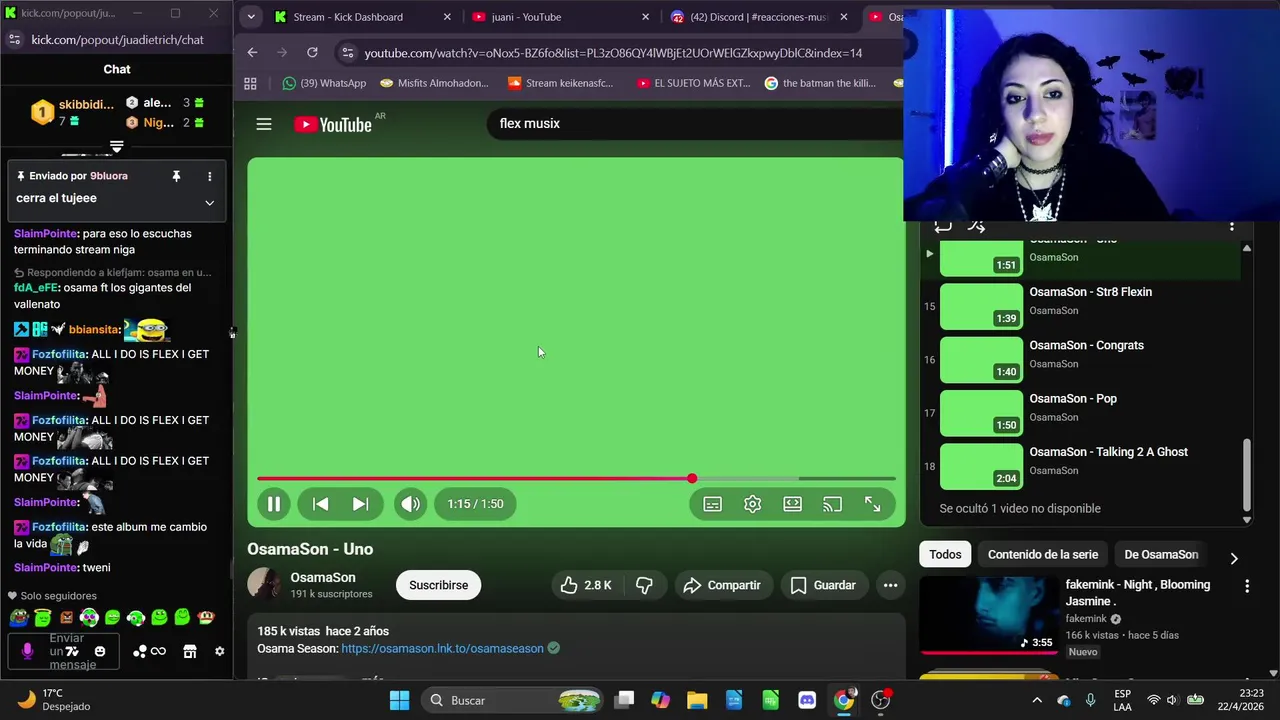Unpin message using the pin icon
1280x720 pixels.
176,176
